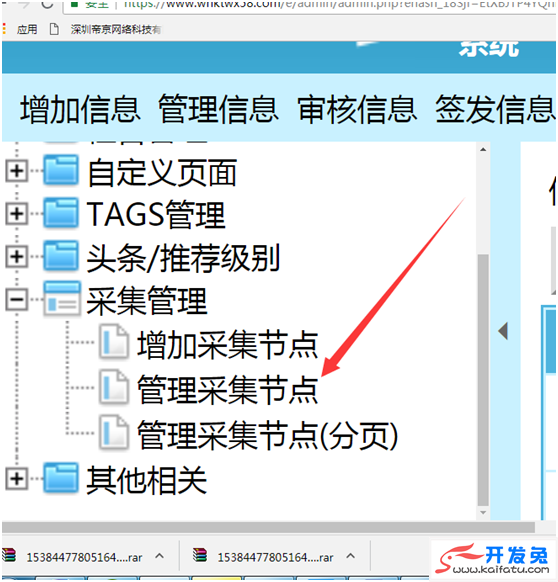
Task: Open 增加采集节点 link in tree
Action: (228, 345)
